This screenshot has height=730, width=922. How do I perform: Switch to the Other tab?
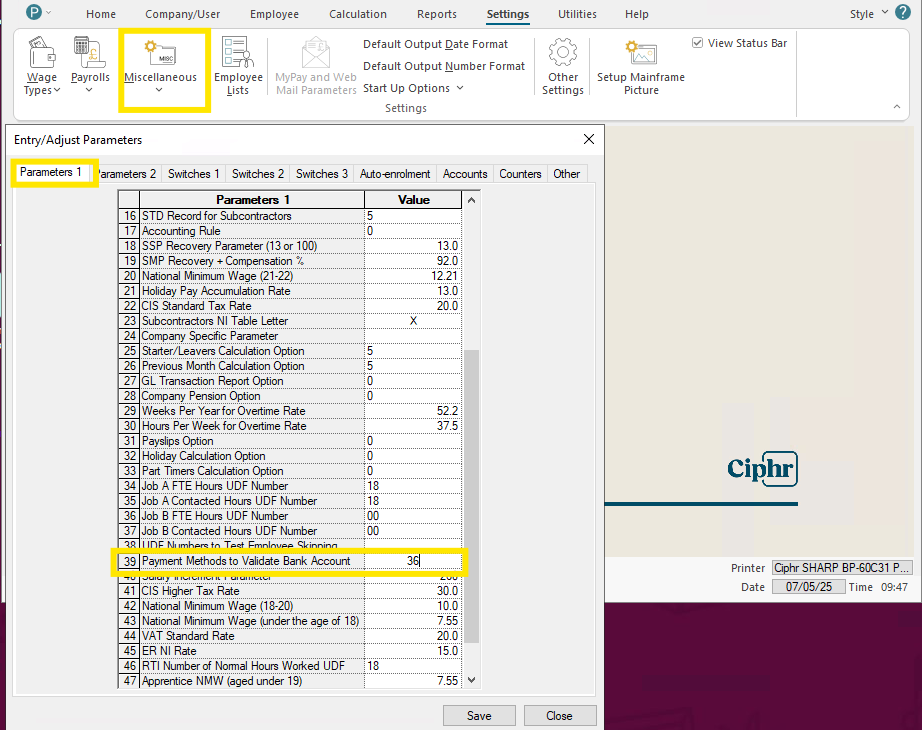click(x=566, y=174)
